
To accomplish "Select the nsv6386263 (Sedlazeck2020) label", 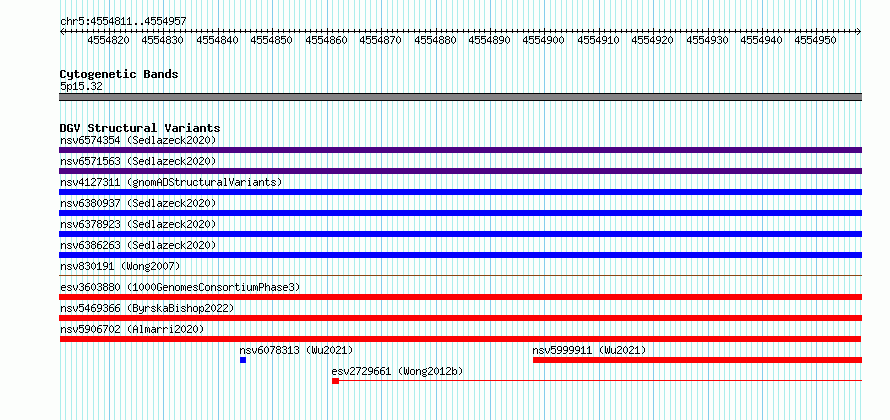I will pos(138,245).
